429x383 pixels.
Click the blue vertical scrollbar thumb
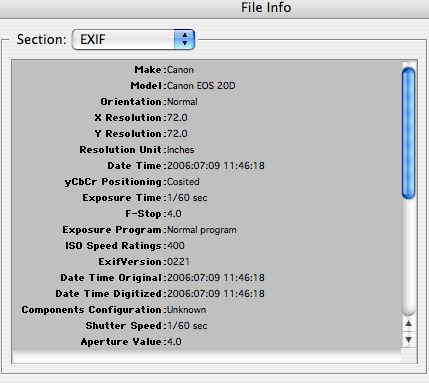click(408, 133)
